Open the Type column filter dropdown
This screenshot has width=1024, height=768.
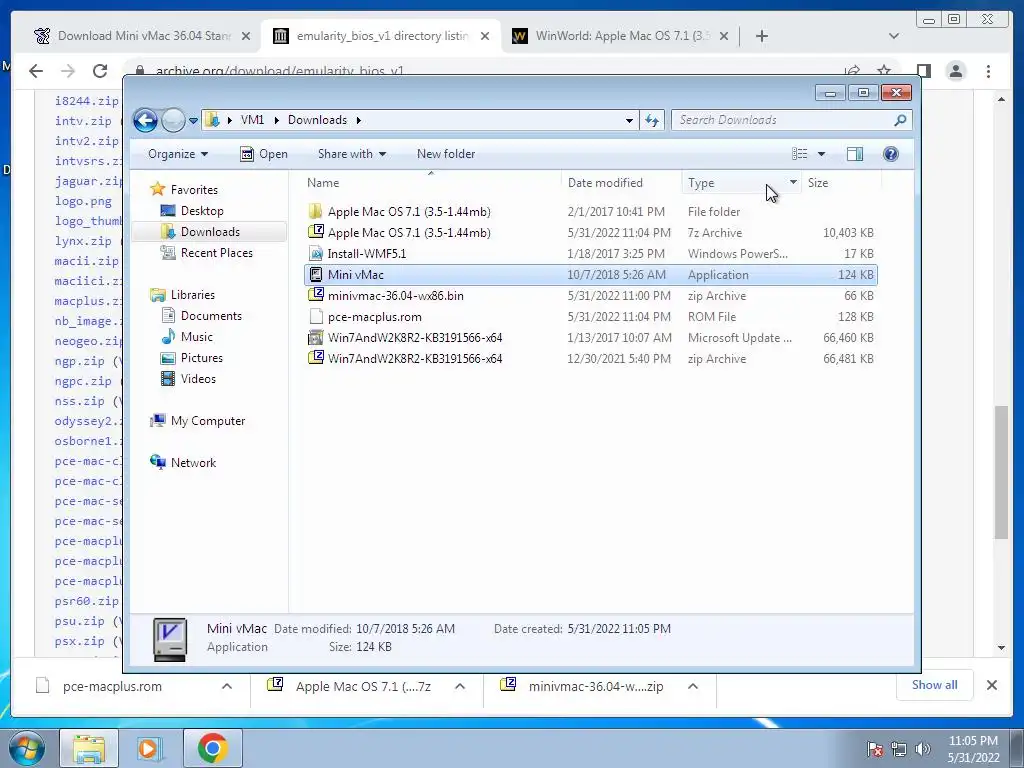coord(793,182)
